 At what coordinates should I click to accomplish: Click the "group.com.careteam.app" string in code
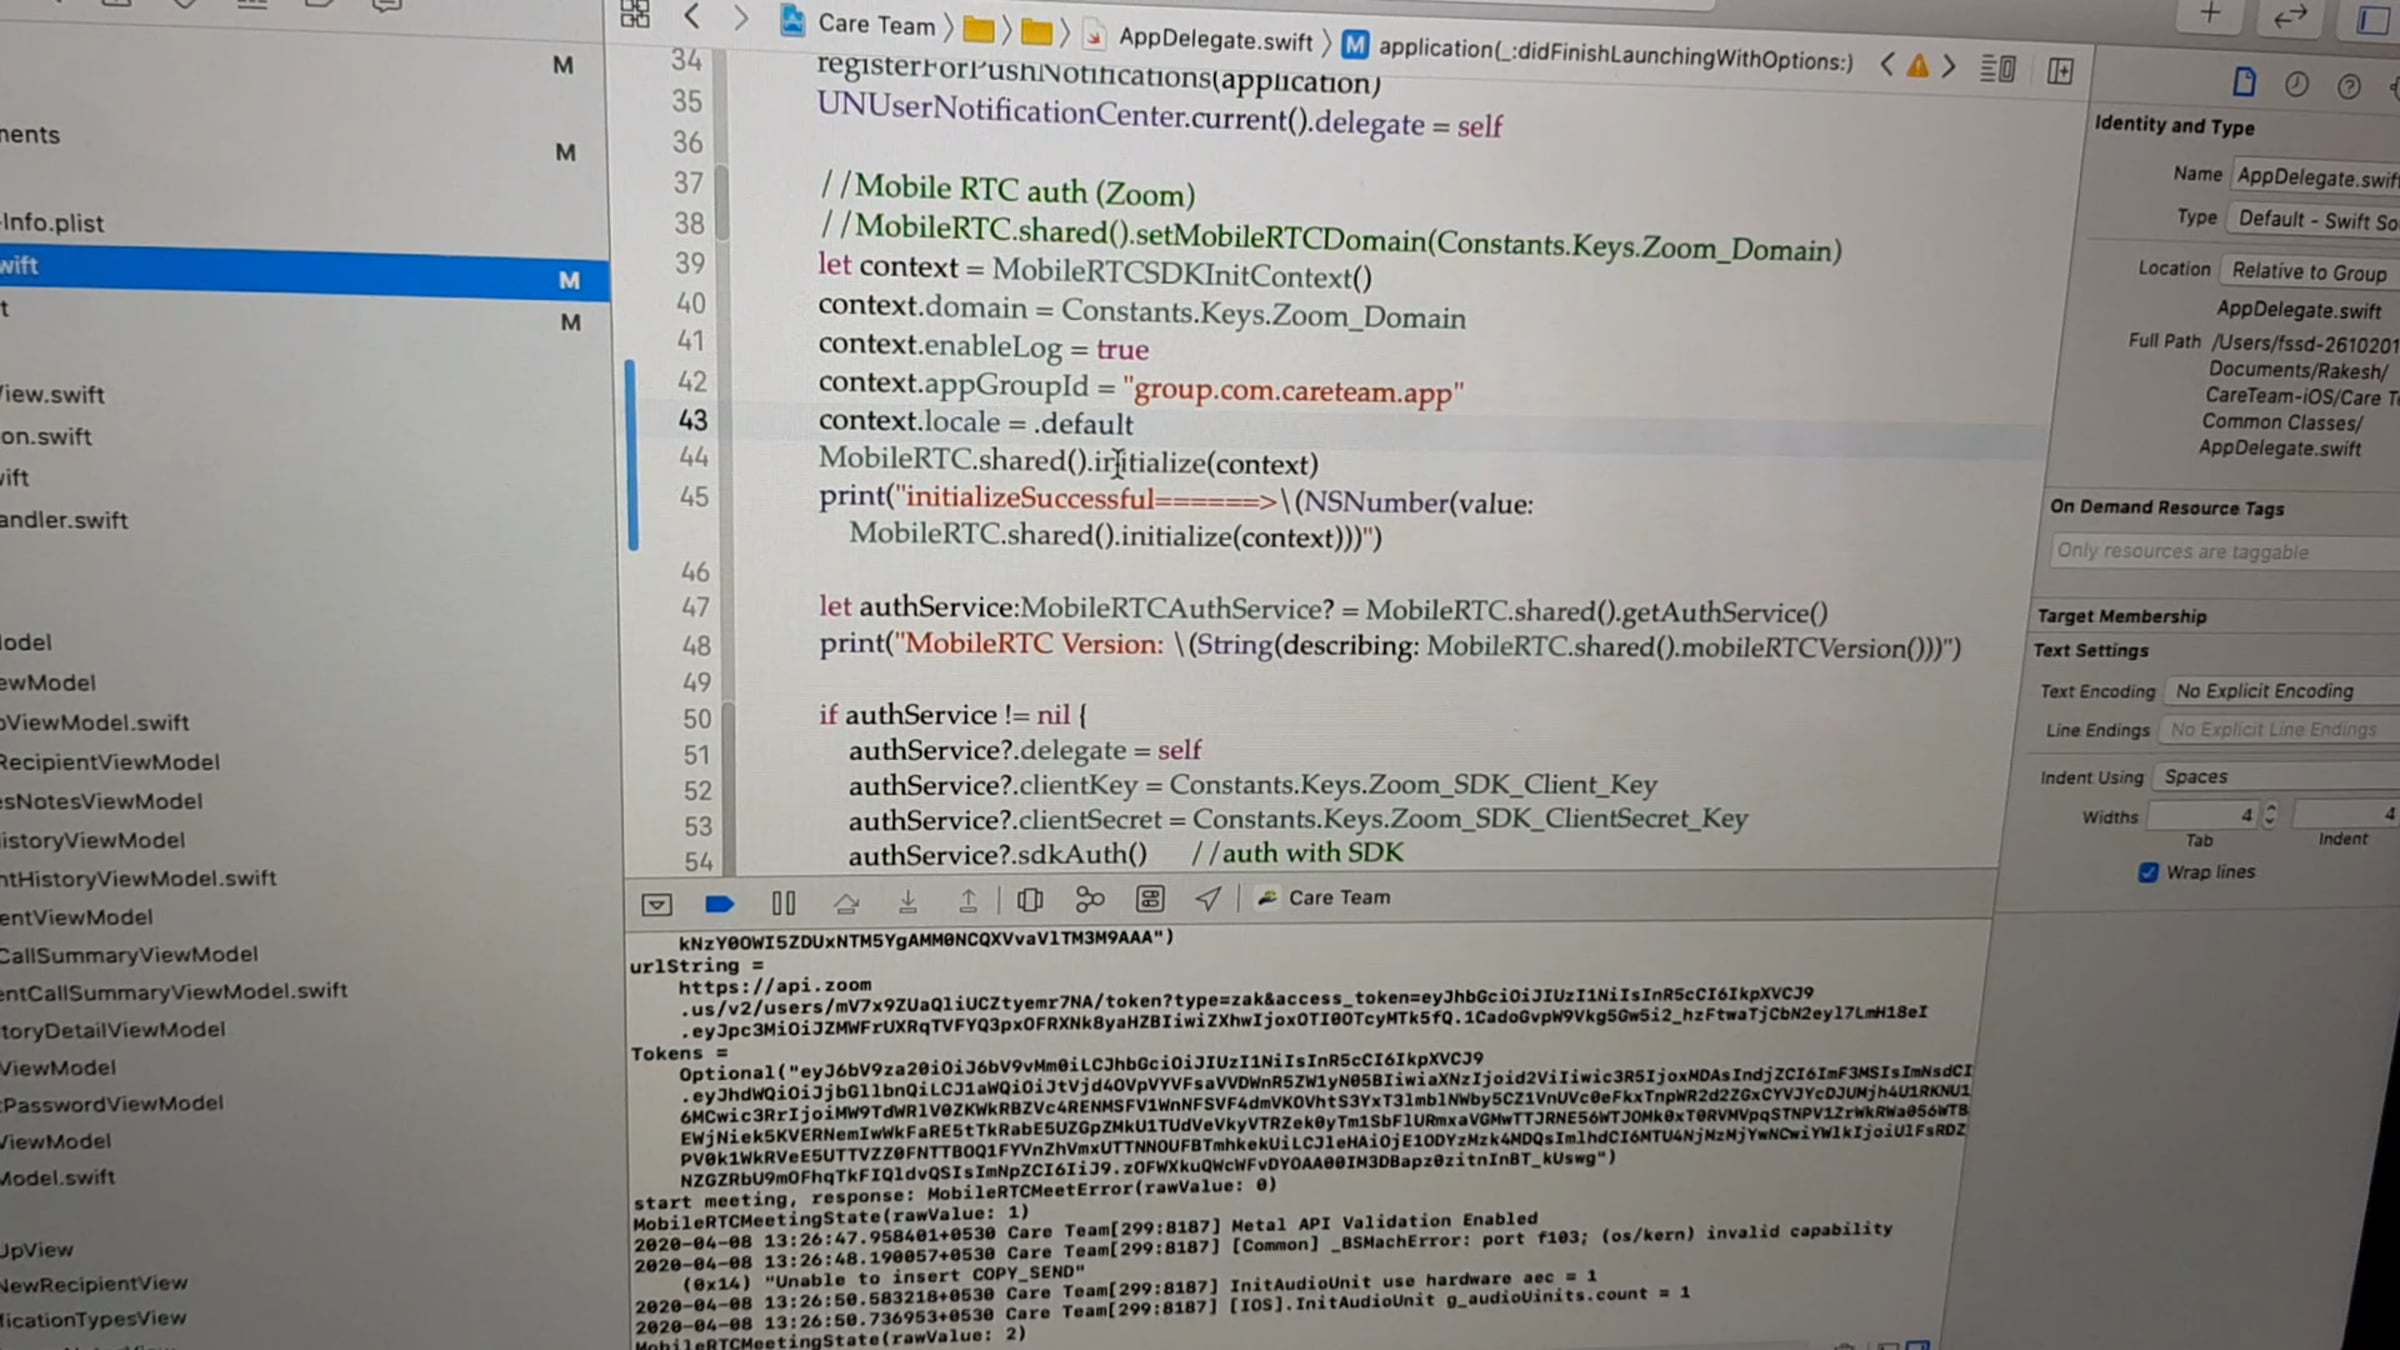tap(1293, 390)
